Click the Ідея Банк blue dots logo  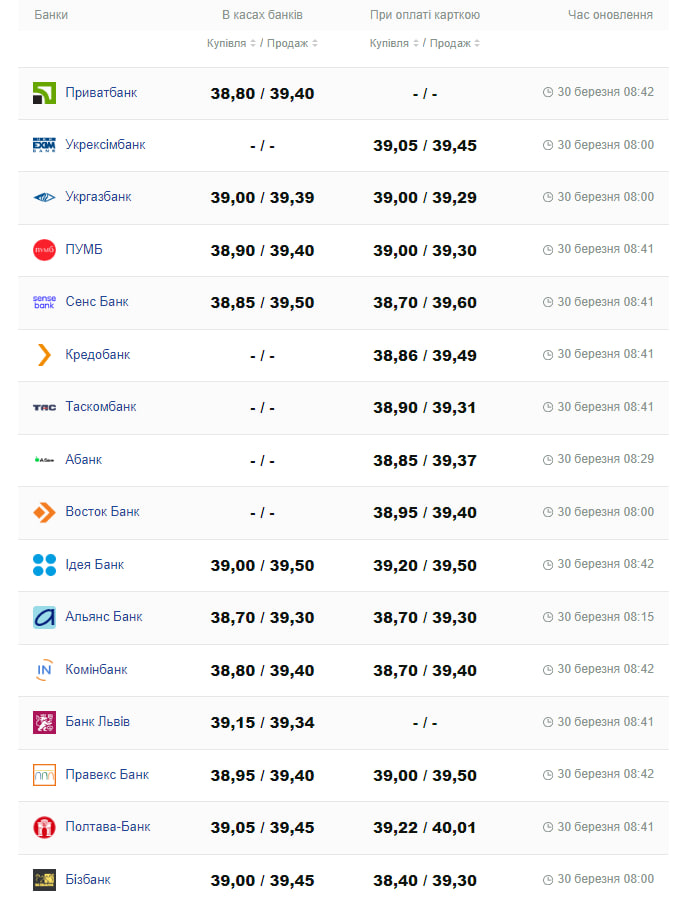pos(44,565)
